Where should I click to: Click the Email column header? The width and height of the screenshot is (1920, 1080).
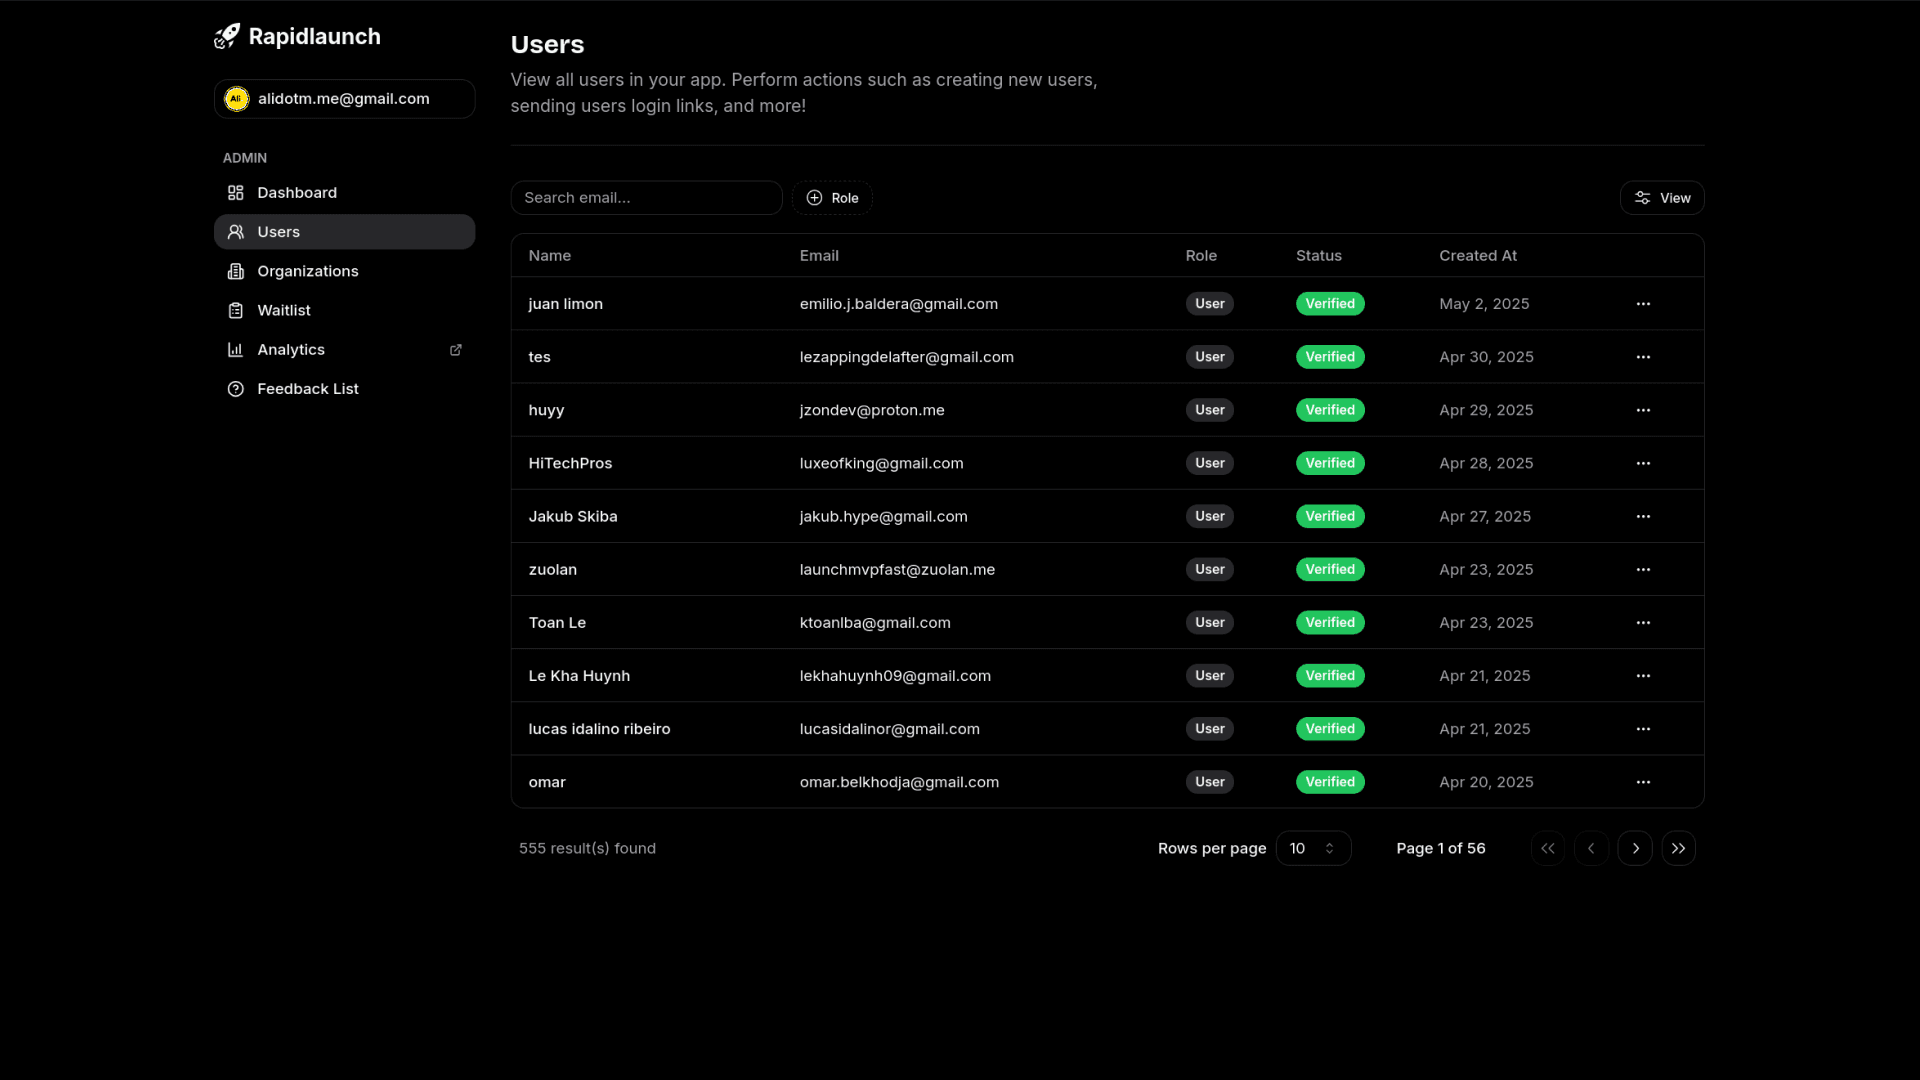tap(818, 256)
